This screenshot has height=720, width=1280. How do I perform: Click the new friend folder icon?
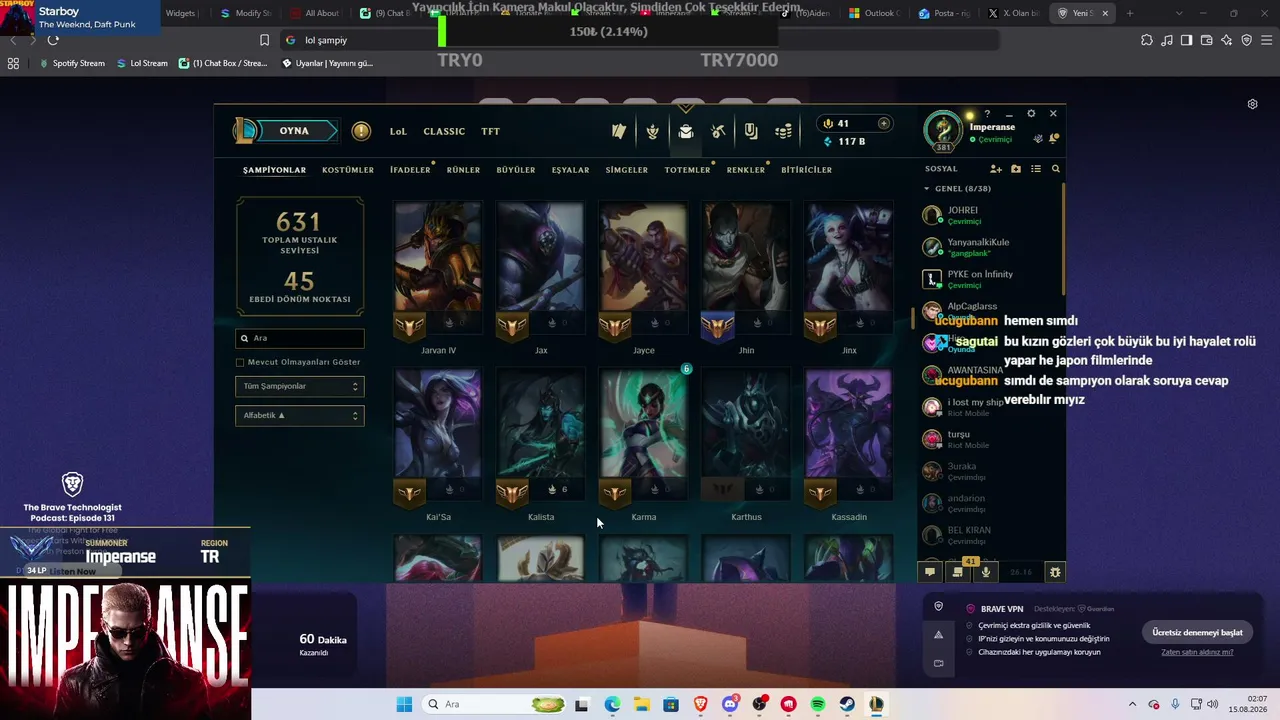pyautogui.click(x=1016, y=169)
